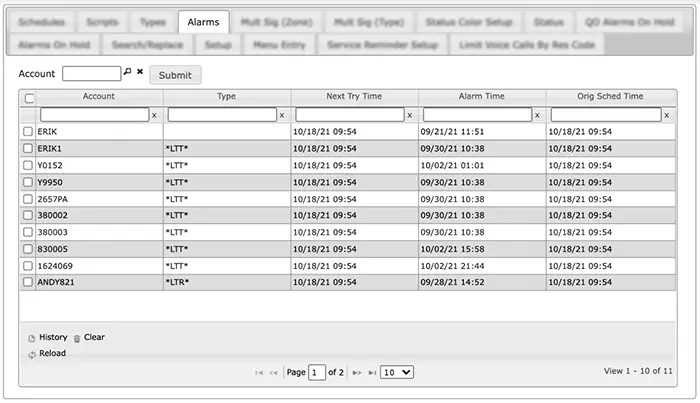Click alarm time 10/02/21 01:01
This screenshot has height=403, width=700.
point(482,166)
